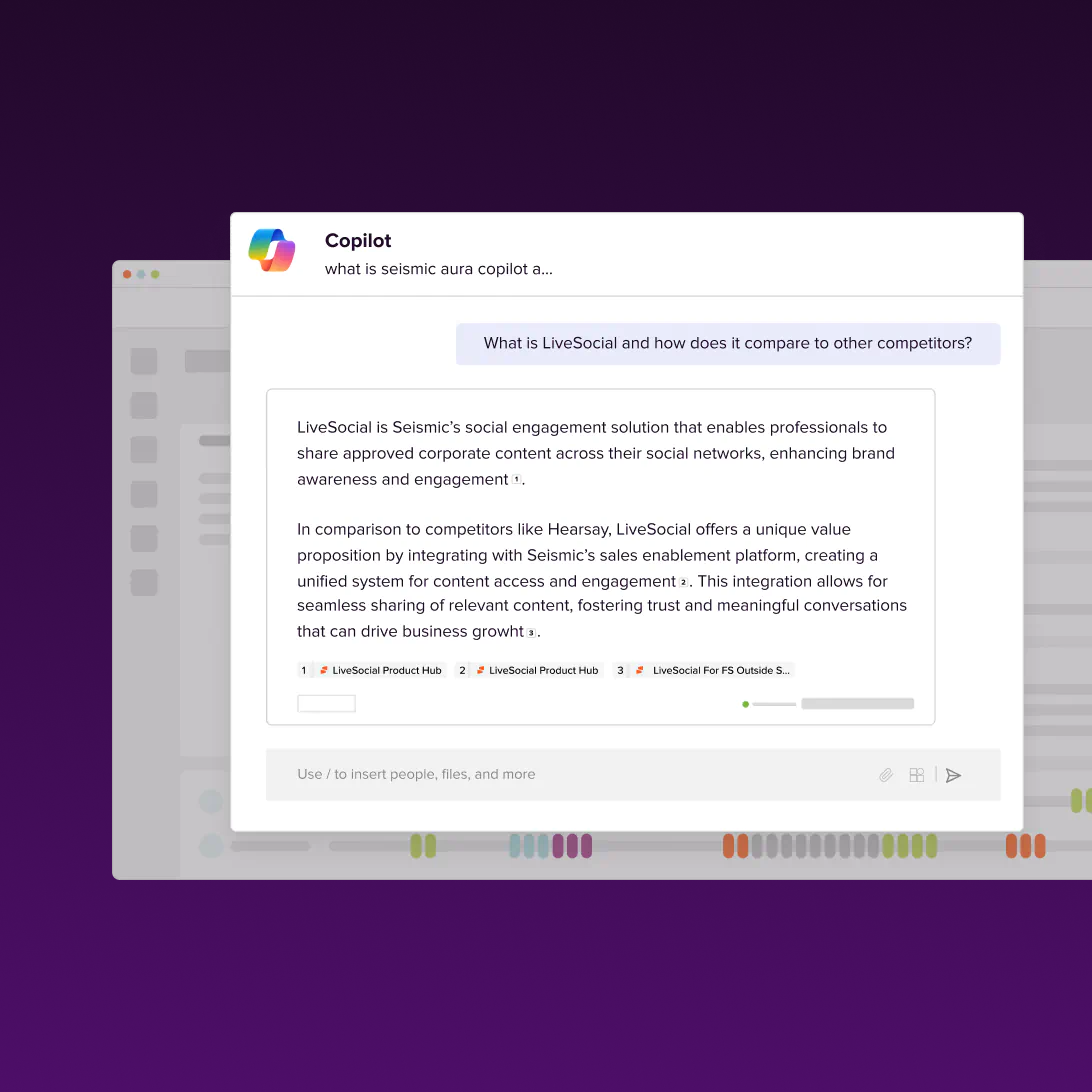
Task: Select the conversation title 'what is seismic aura copilot a...'
Action: (x=438, y=269)
